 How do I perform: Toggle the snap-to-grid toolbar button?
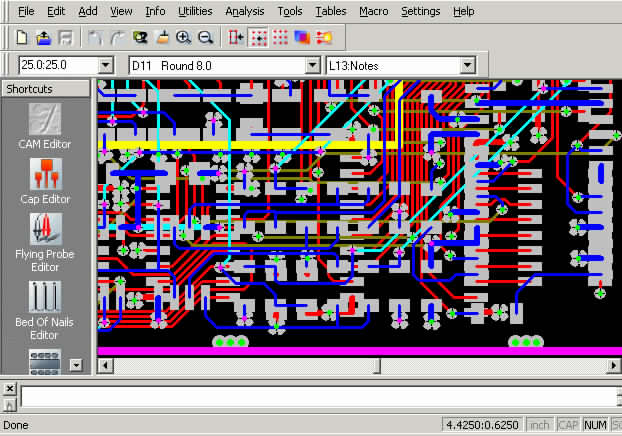259,37
